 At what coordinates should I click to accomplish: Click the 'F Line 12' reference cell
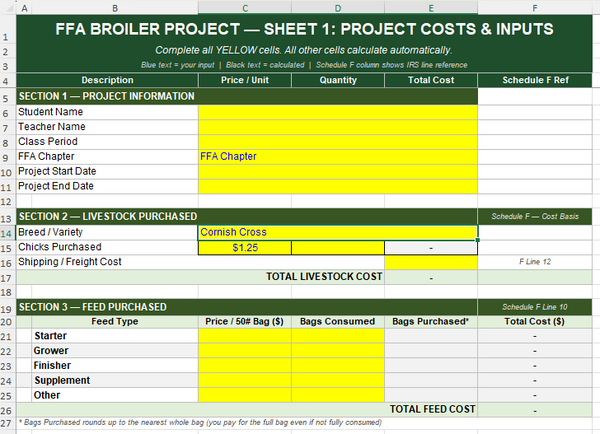535,262
